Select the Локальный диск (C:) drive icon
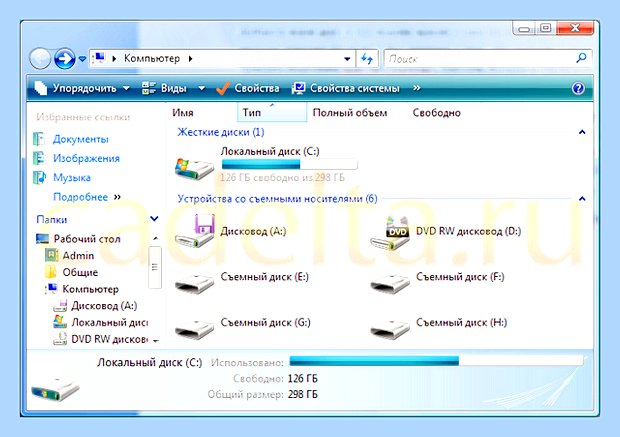The height and width of the screenshot is (437, 620). 194,169
